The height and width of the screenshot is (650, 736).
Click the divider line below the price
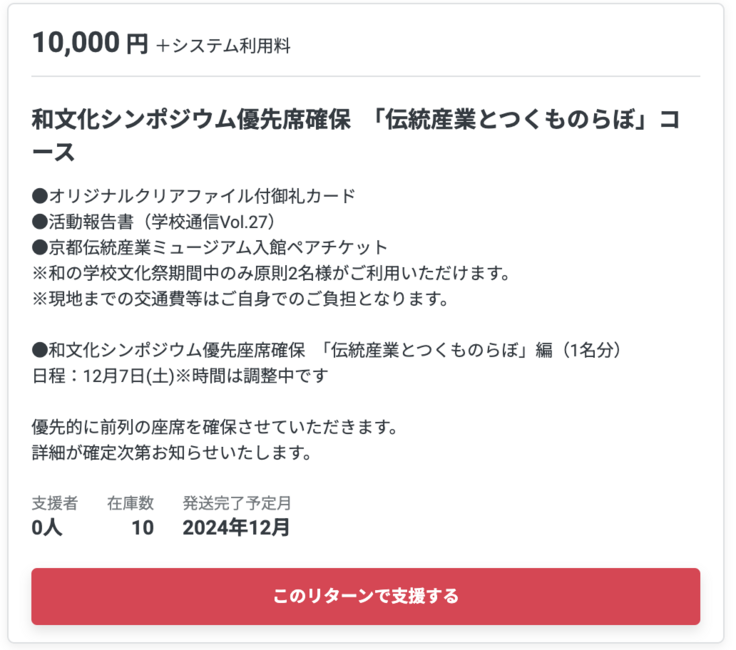tap(366, 76)
